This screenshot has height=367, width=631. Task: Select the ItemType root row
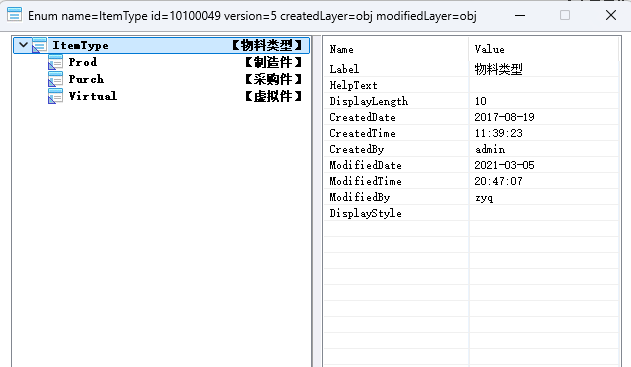click(161, 45)
